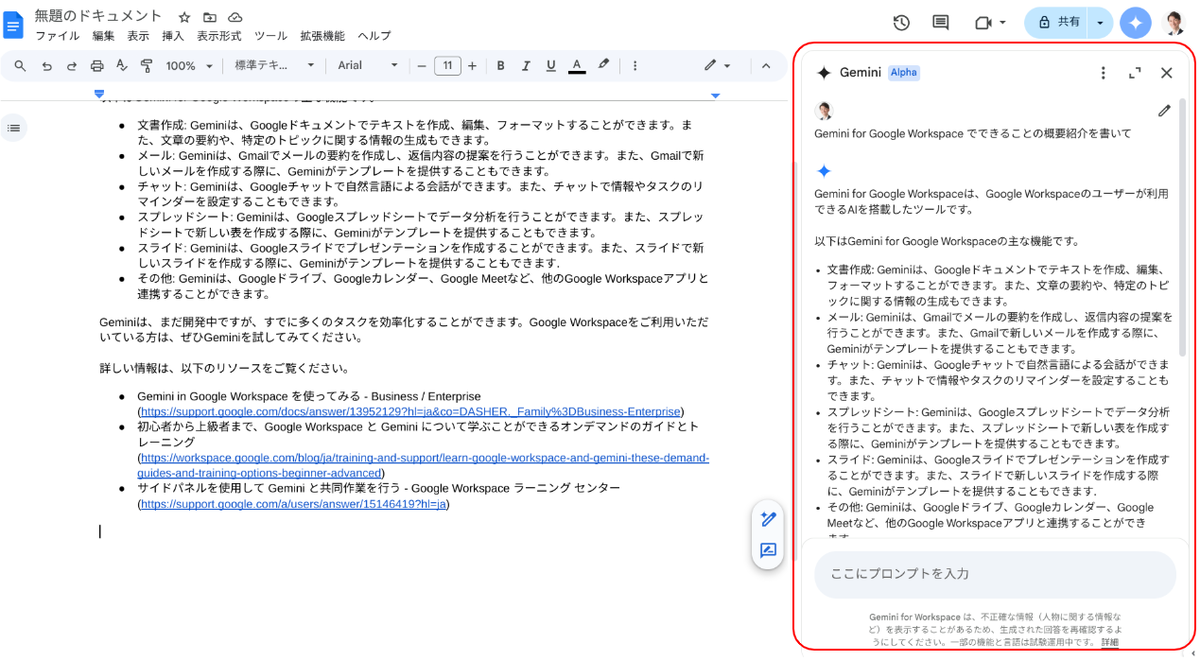Open the ファイル menu
The image size is (1200, 661).
coord(57,36)
